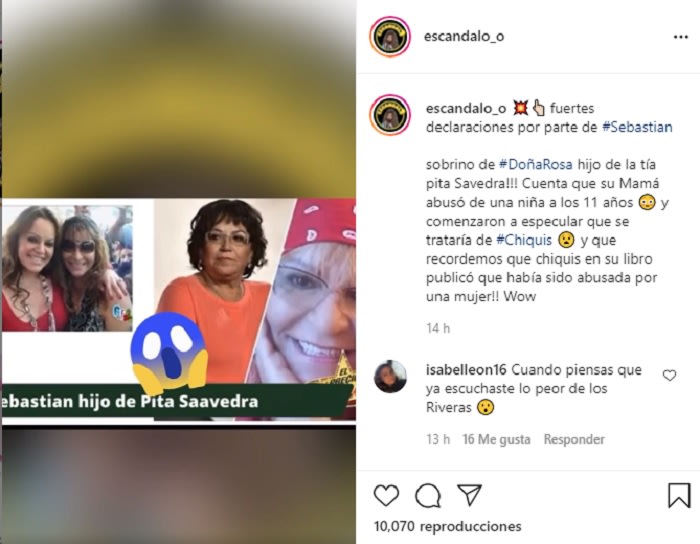Open the comment speech bubble icon
Image resolution: width=700 pixels, height=544 pixels.
pyautogui.click(x=428, y=496)
